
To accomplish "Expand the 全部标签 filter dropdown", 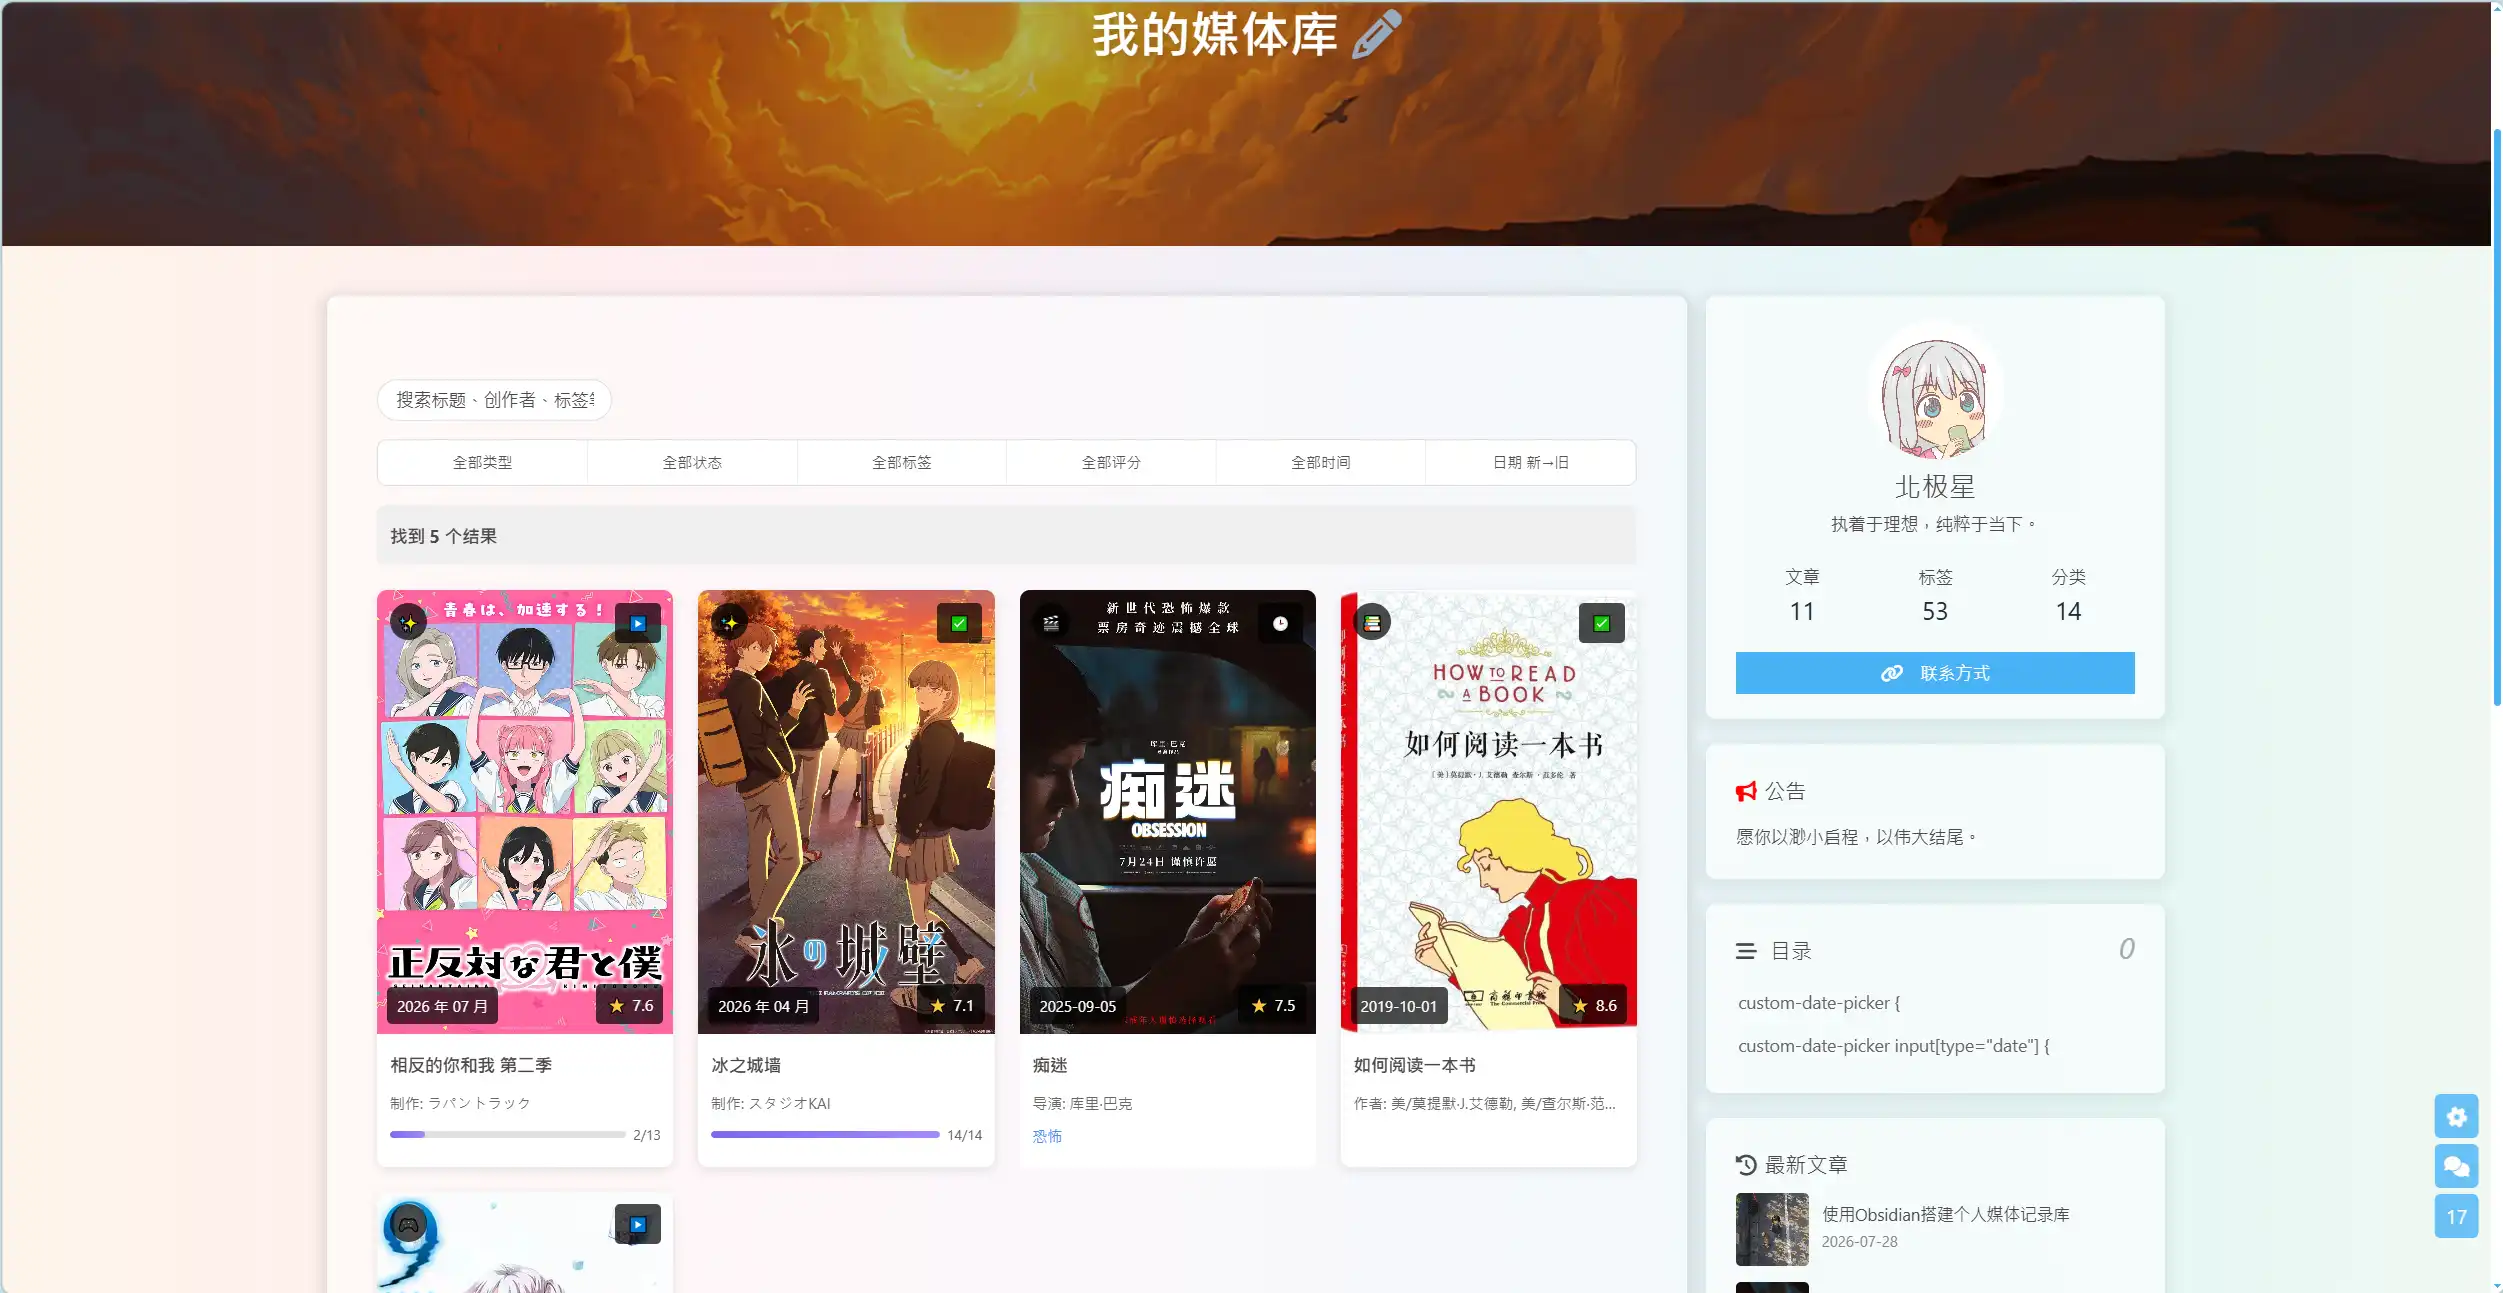I will 902,462.
